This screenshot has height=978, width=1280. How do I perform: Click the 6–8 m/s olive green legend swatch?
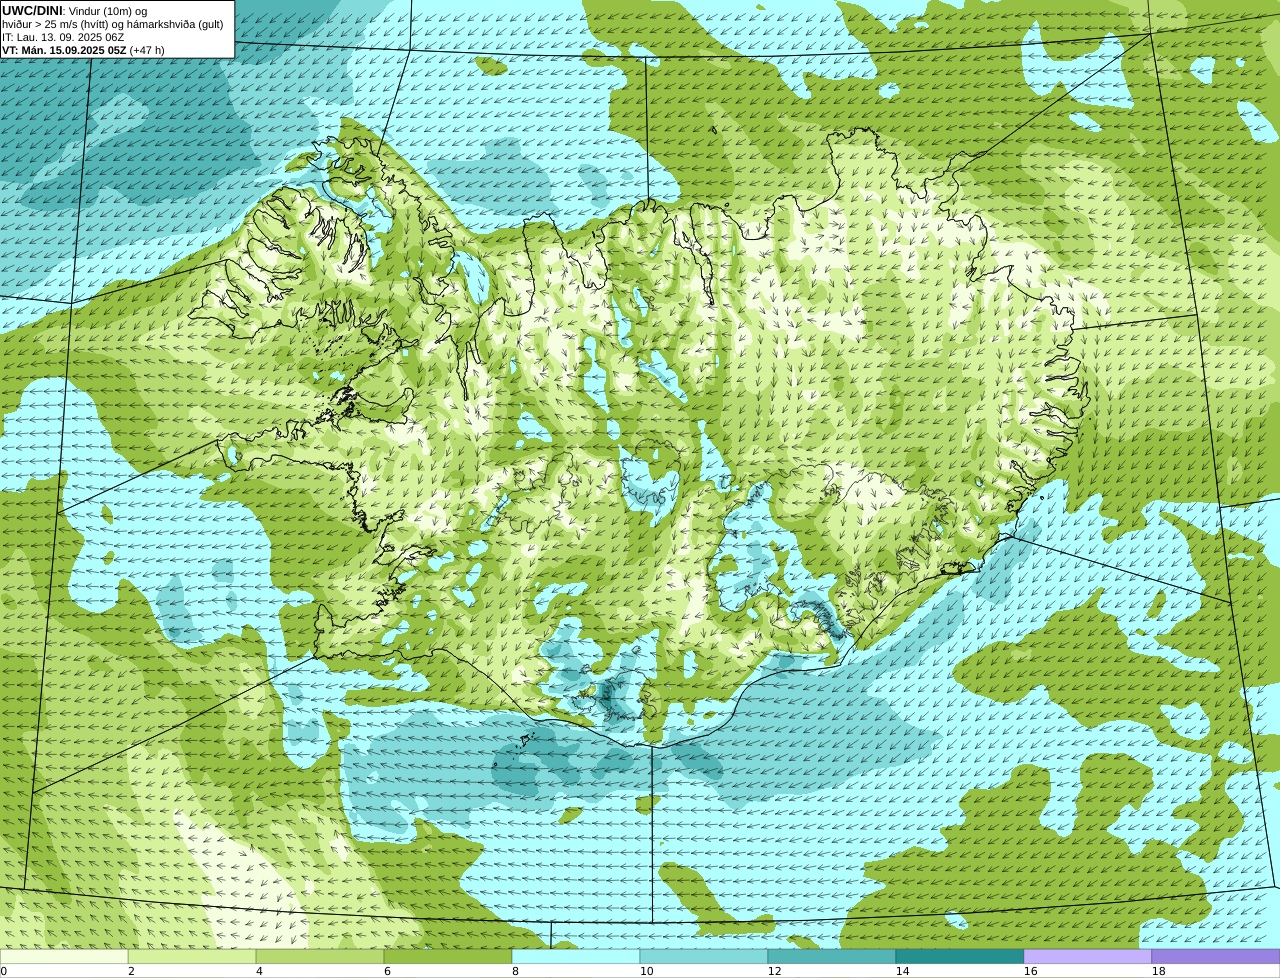(x=448, y=957)
